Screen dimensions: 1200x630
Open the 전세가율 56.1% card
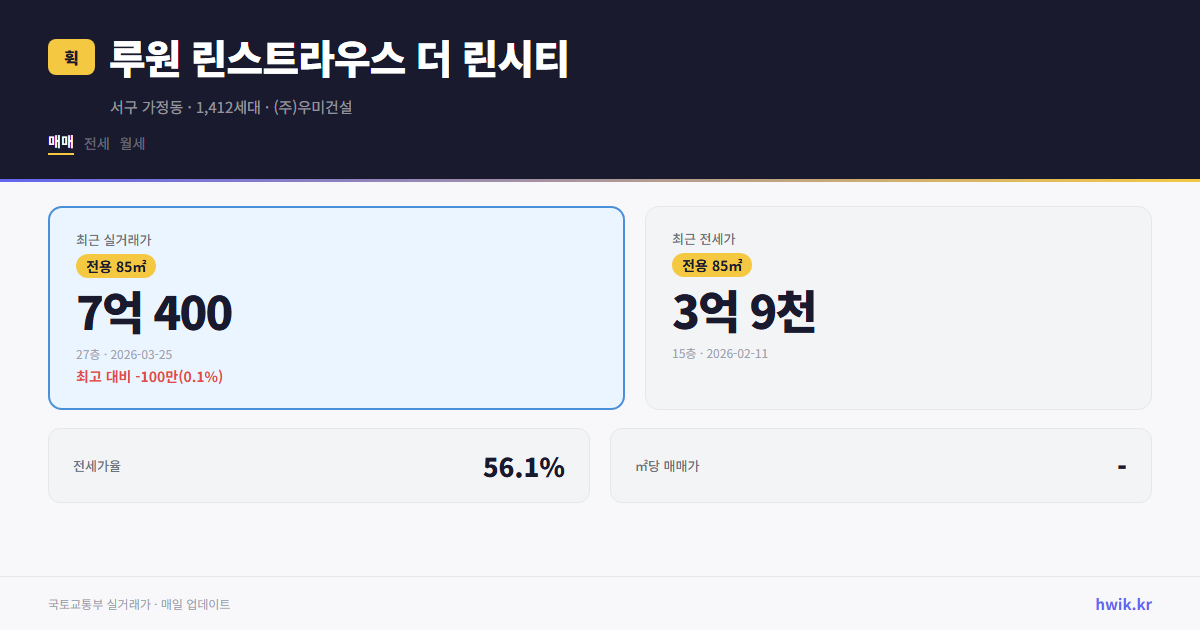(319, 465)
